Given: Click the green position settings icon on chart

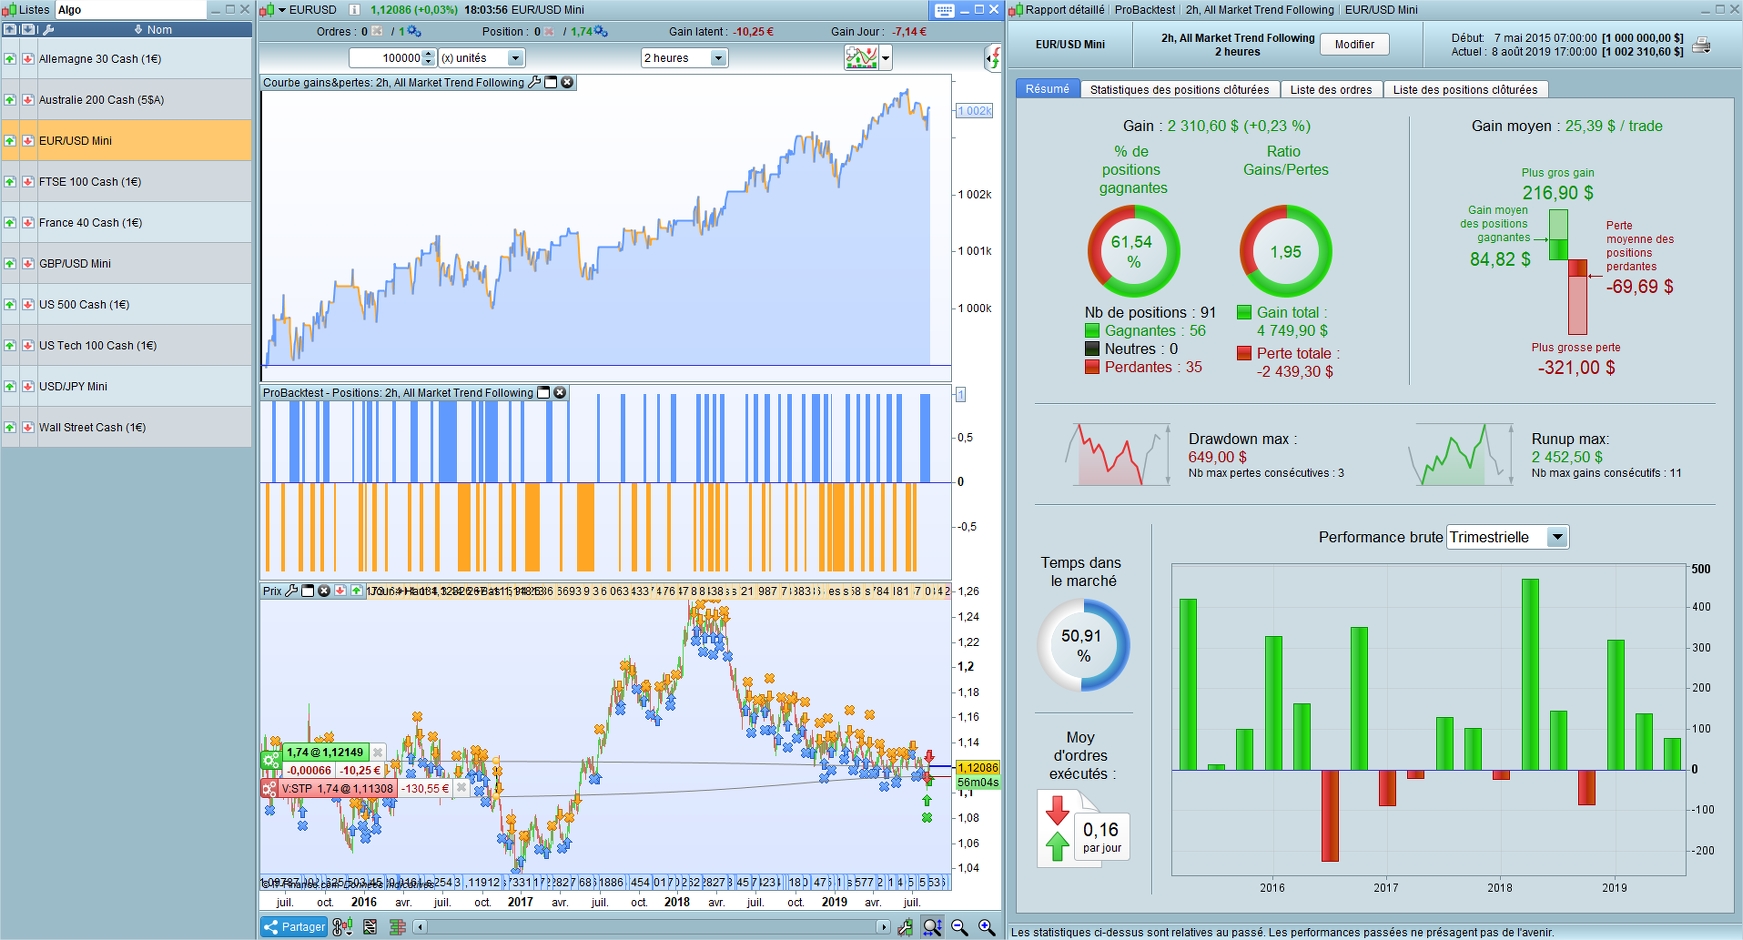Looking at the screenshot, I should [270, 761].
